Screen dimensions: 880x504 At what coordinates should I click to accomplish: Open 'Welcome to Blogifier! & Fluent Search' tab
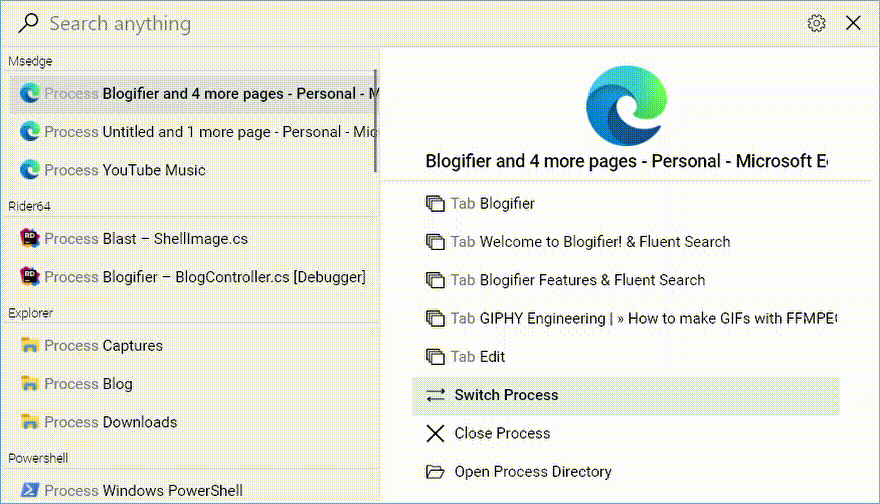[626, 241]
